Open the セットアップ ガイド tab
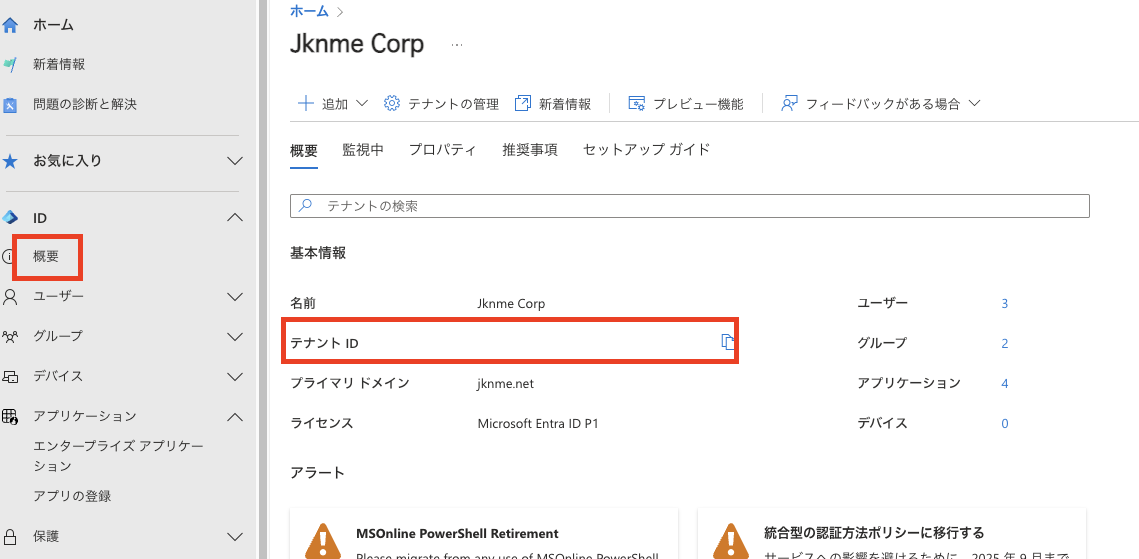Viewport: 1139px width, 559px height. click(x=646, y=150)
